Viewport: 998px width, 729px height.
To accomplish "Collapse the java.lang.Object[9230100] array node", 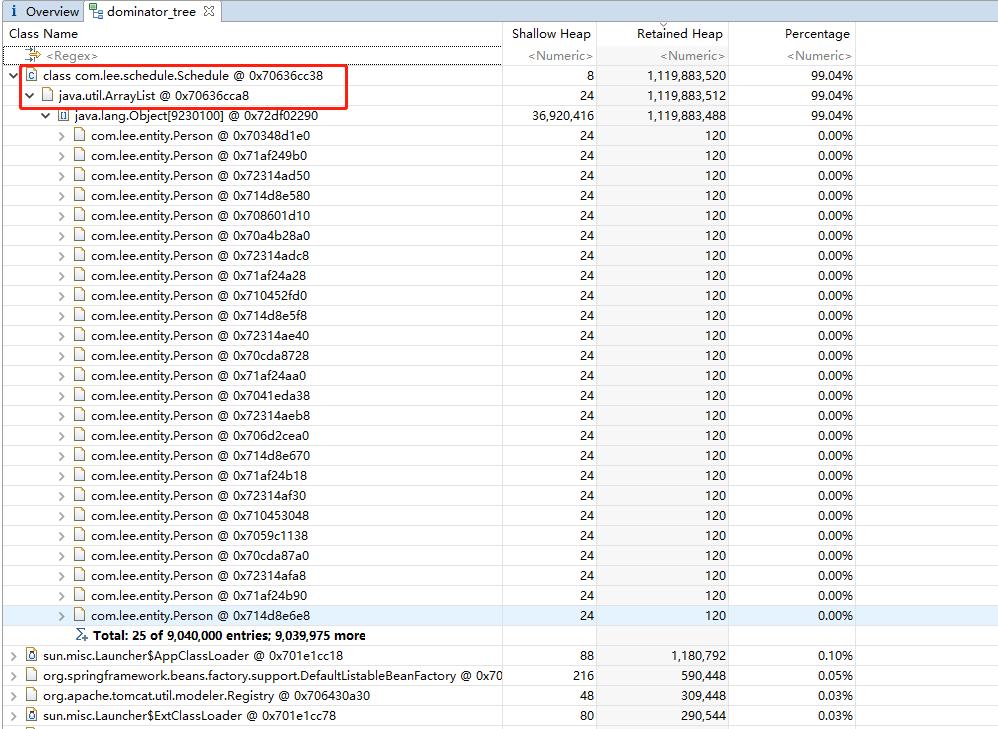I will click(44, 115).
